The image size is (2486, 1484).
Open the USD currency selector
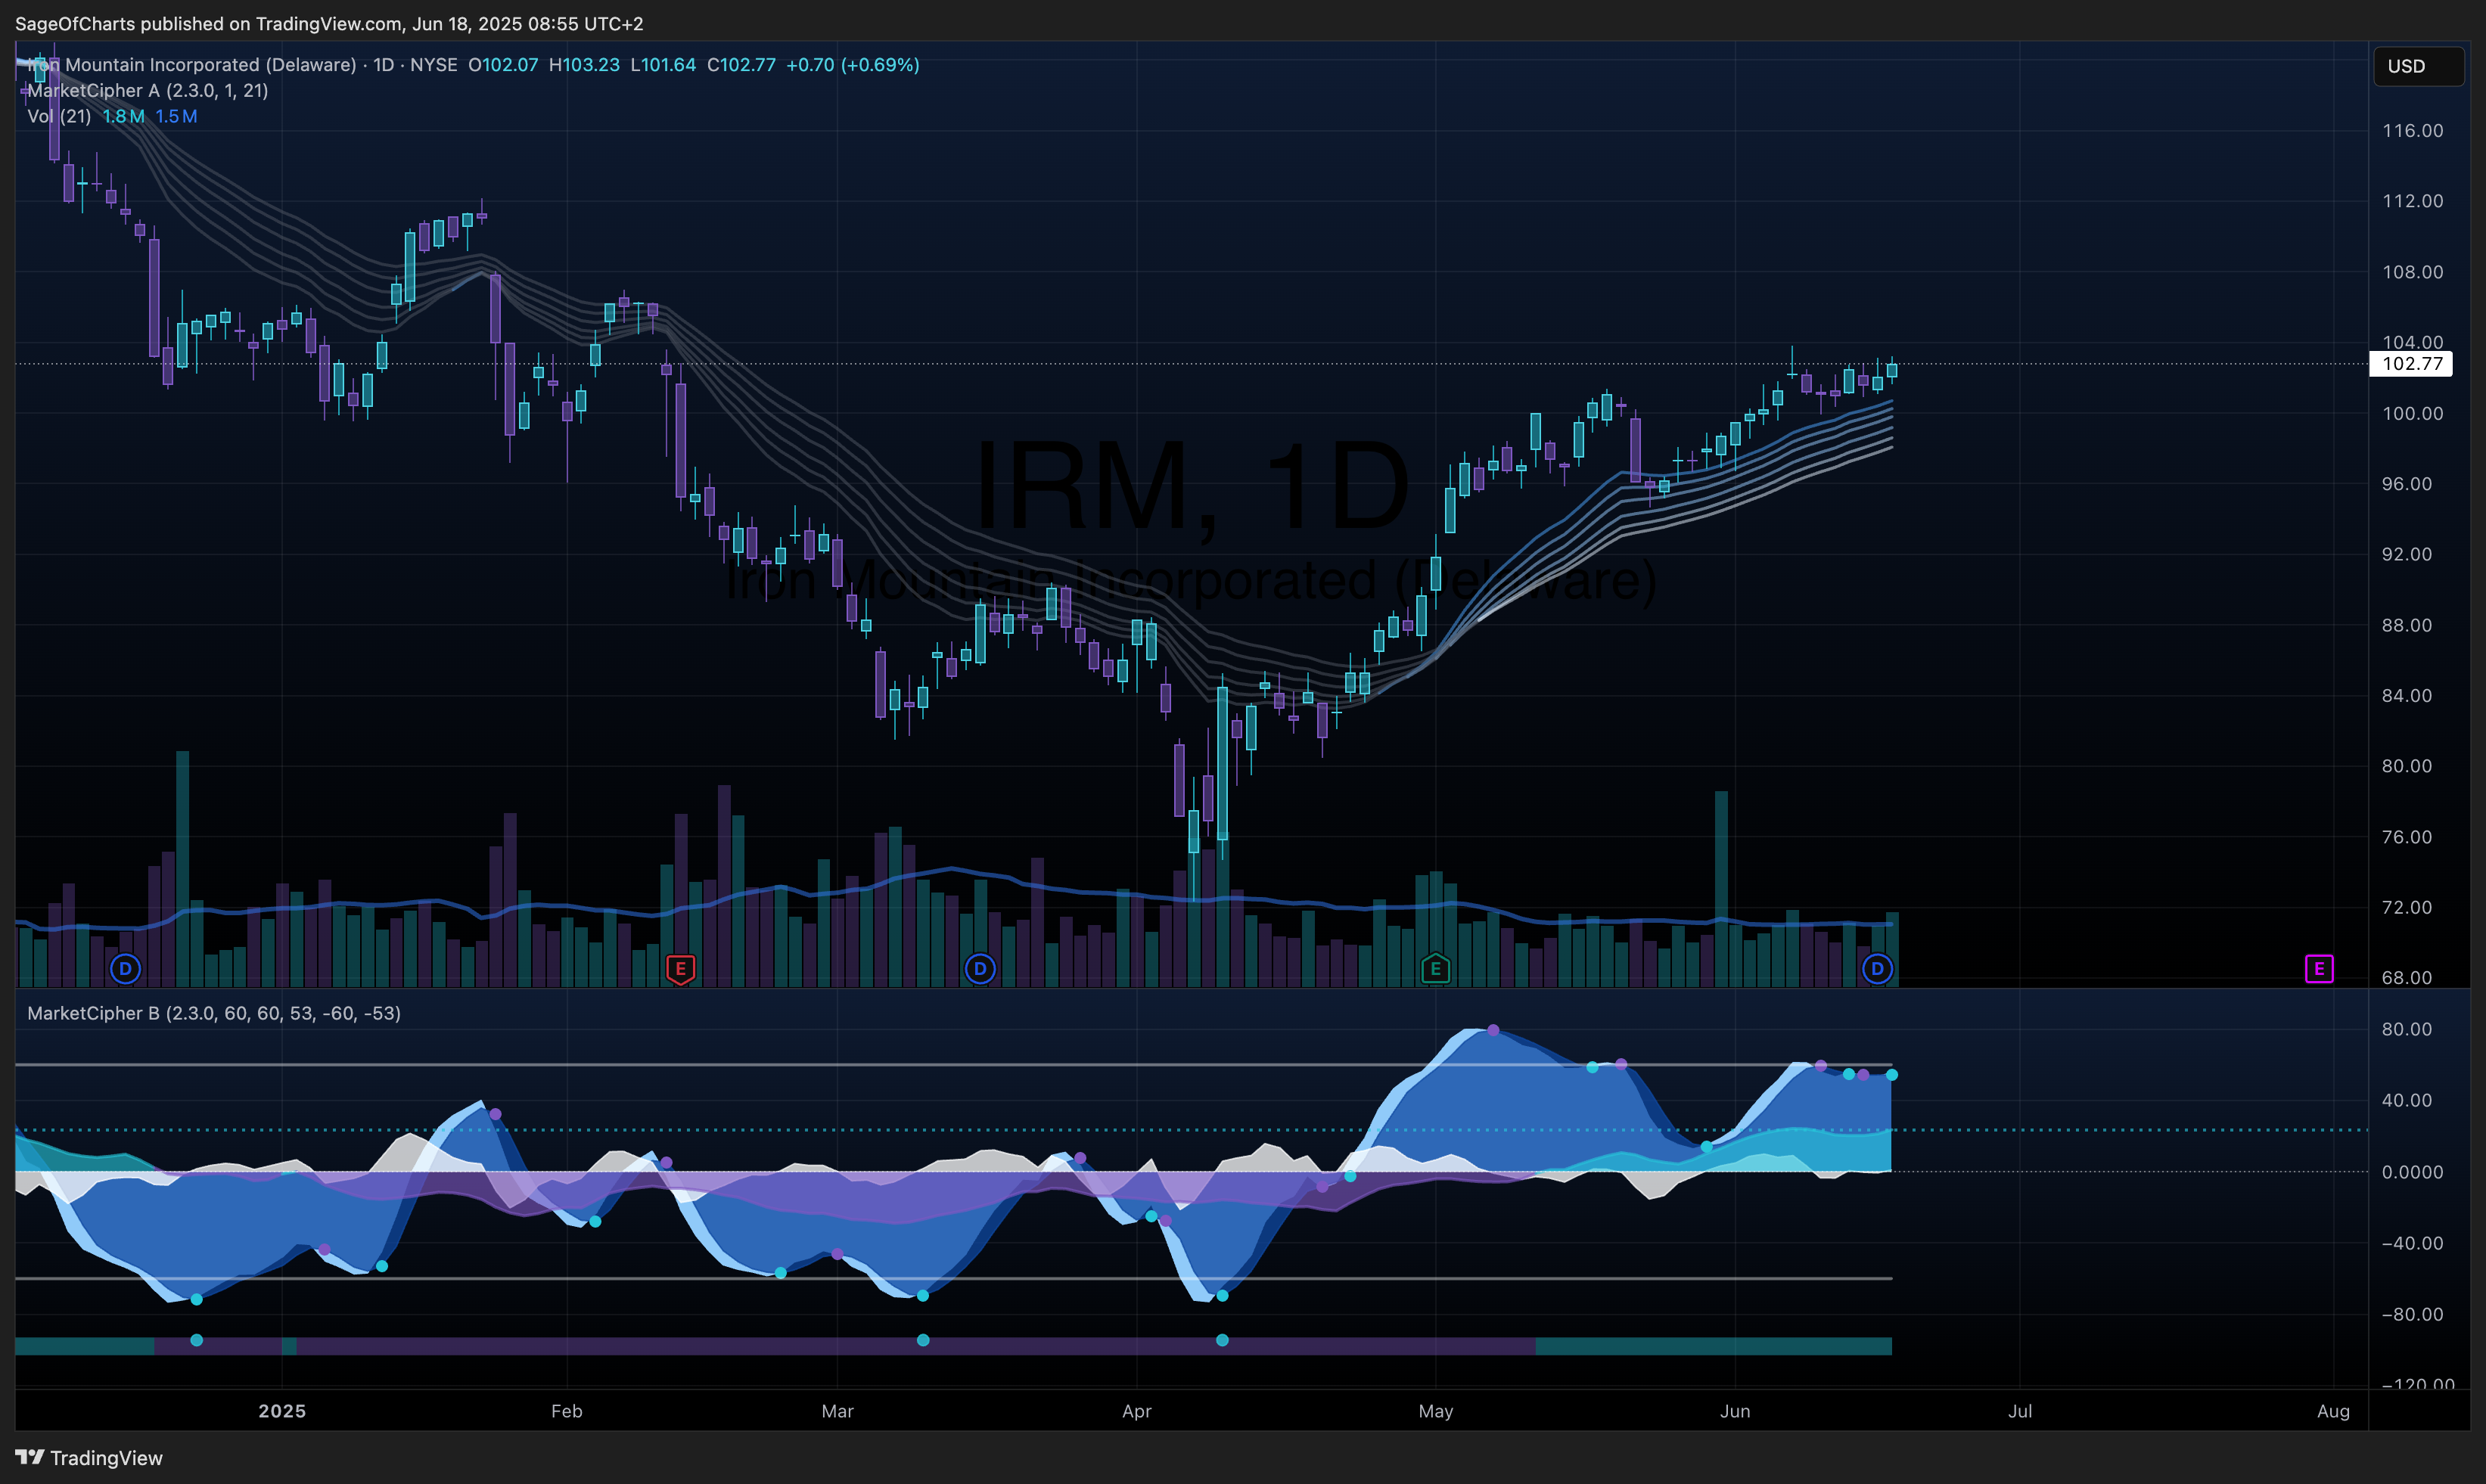pos(2418,66)
